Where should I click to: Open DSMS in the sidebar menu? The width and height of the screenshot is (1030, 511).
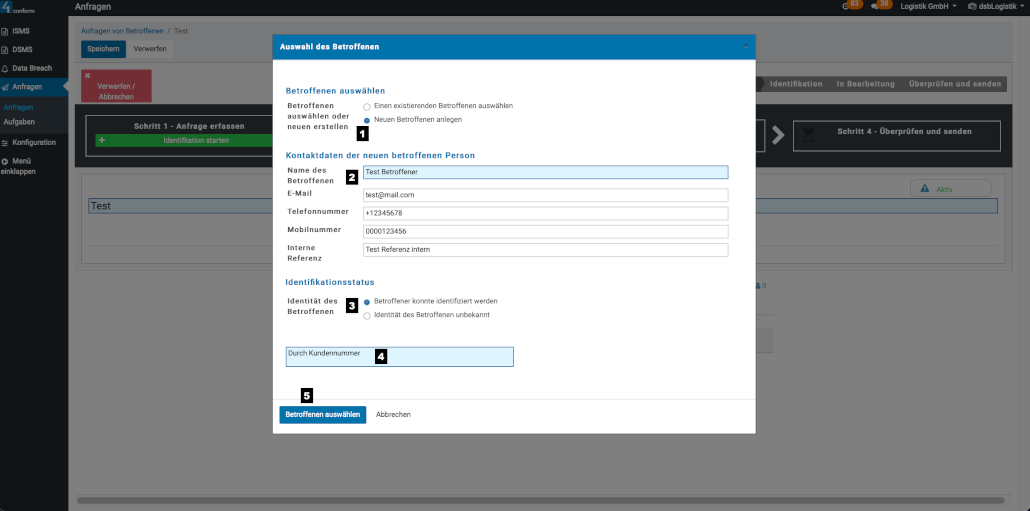tap(21, 50)
